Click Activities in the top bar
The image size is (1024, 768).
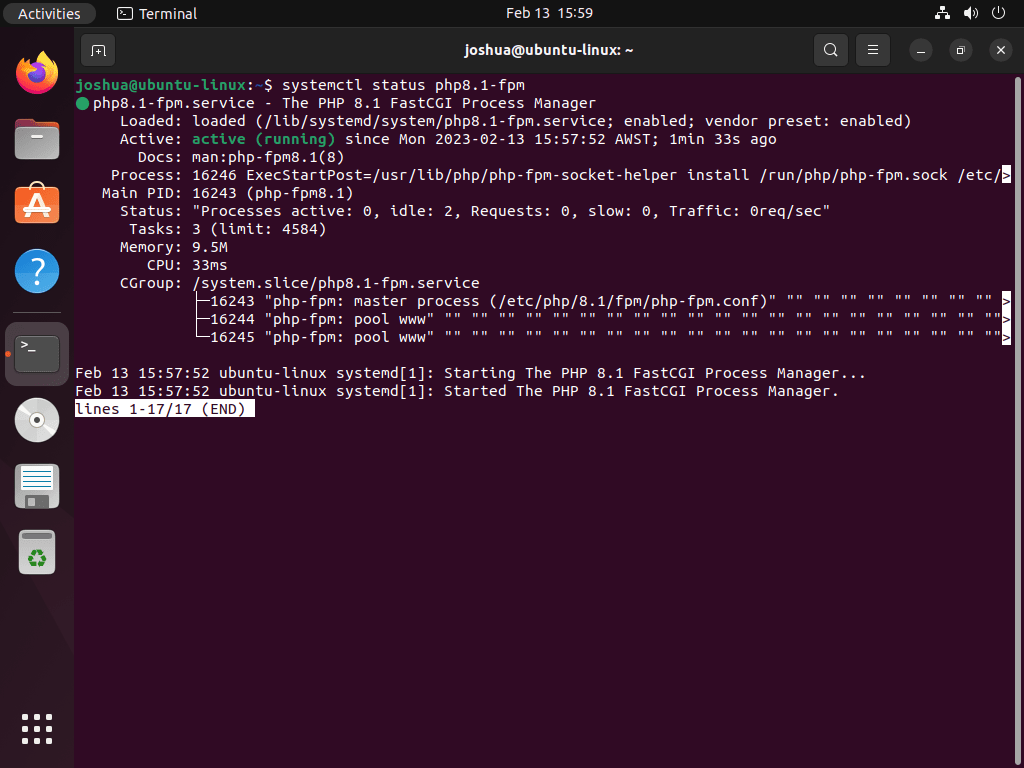pos(49,13)
